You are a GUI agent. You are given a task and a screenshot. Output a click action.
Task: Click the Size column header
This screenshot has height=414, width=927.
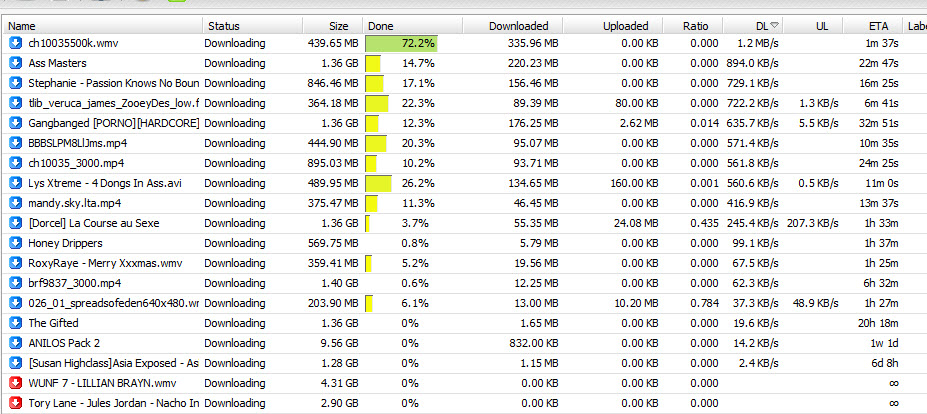pos(333,26)
